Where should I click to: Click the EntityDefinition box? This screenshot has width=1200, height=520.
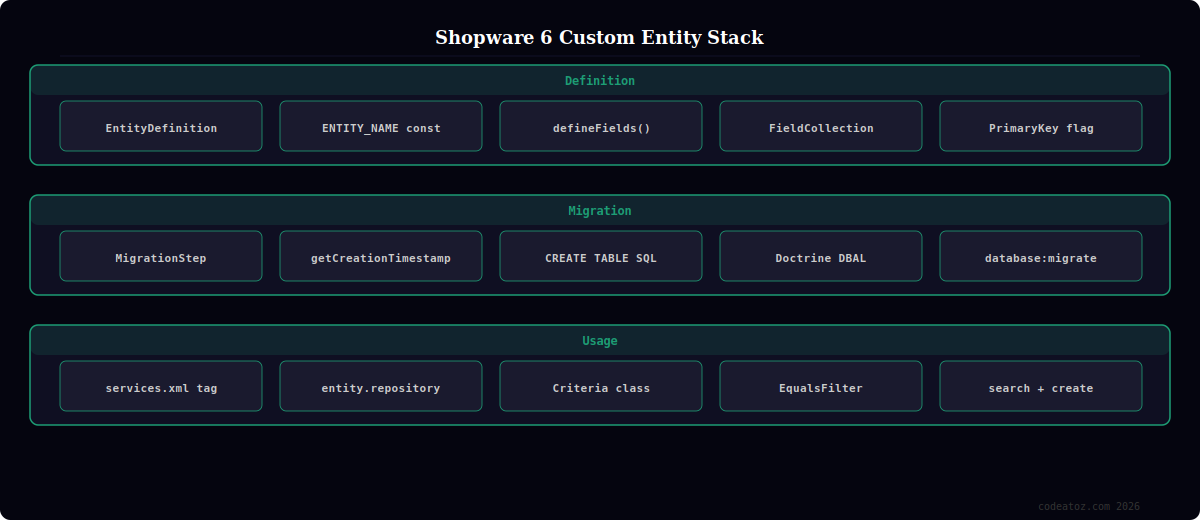161,126
